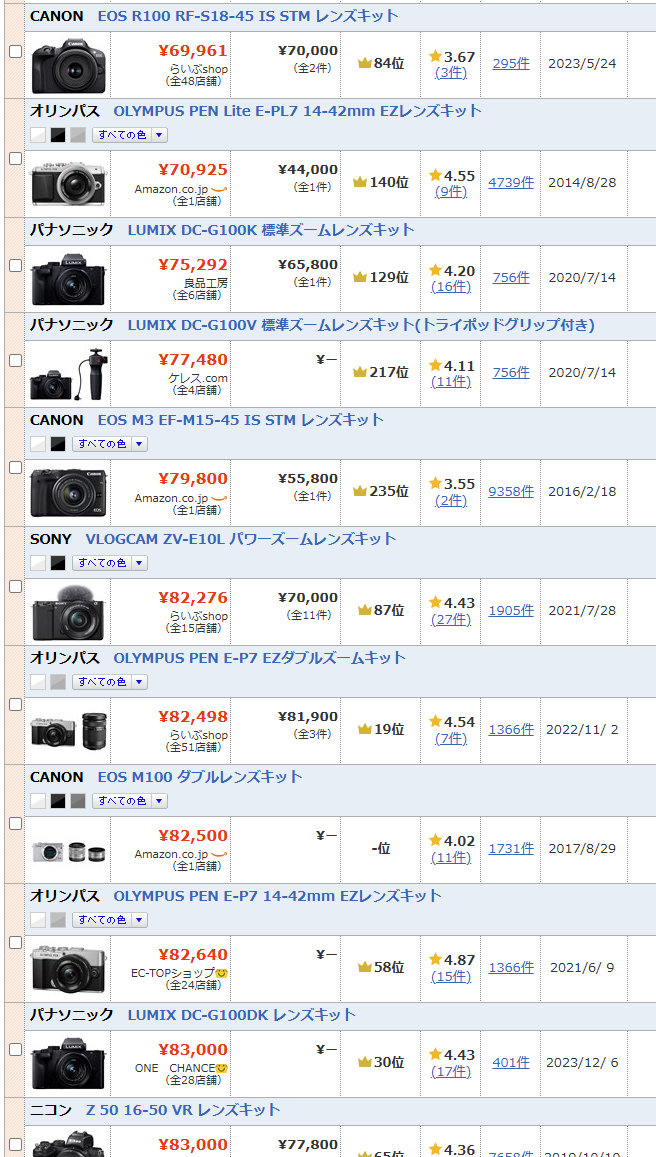Click the ¥69,961 lowest price for EOS R100
Image resolution: width=656 pixels, height=1157 pixels.
(x=193, y=51)
